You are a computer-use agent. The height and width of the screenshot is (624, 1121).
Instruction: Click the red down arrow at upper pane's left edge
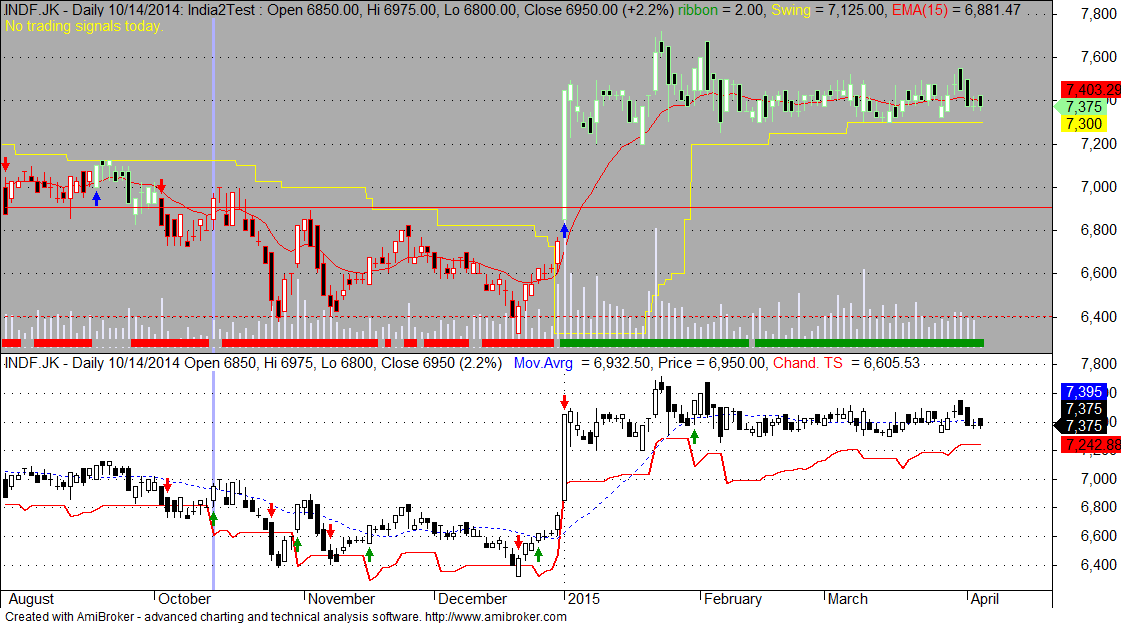click(x=6, y=164)
